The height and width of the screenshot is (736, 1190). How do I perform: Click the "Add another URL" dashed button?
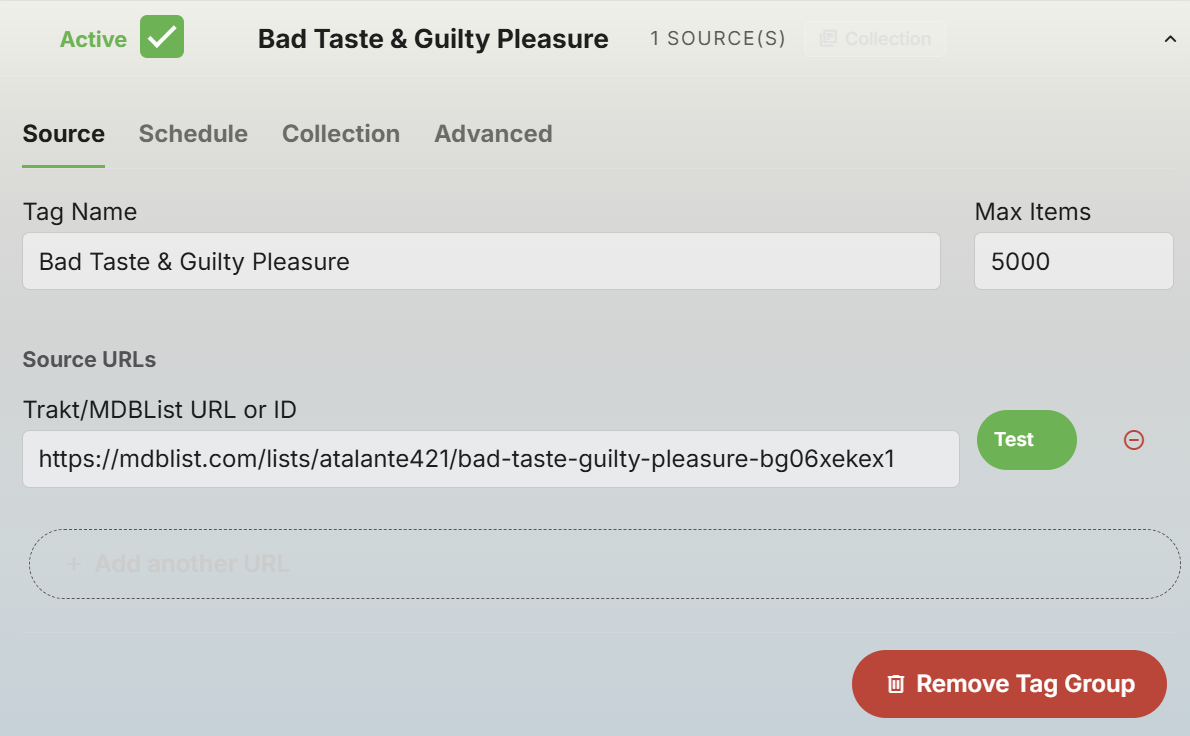point(604,564)
